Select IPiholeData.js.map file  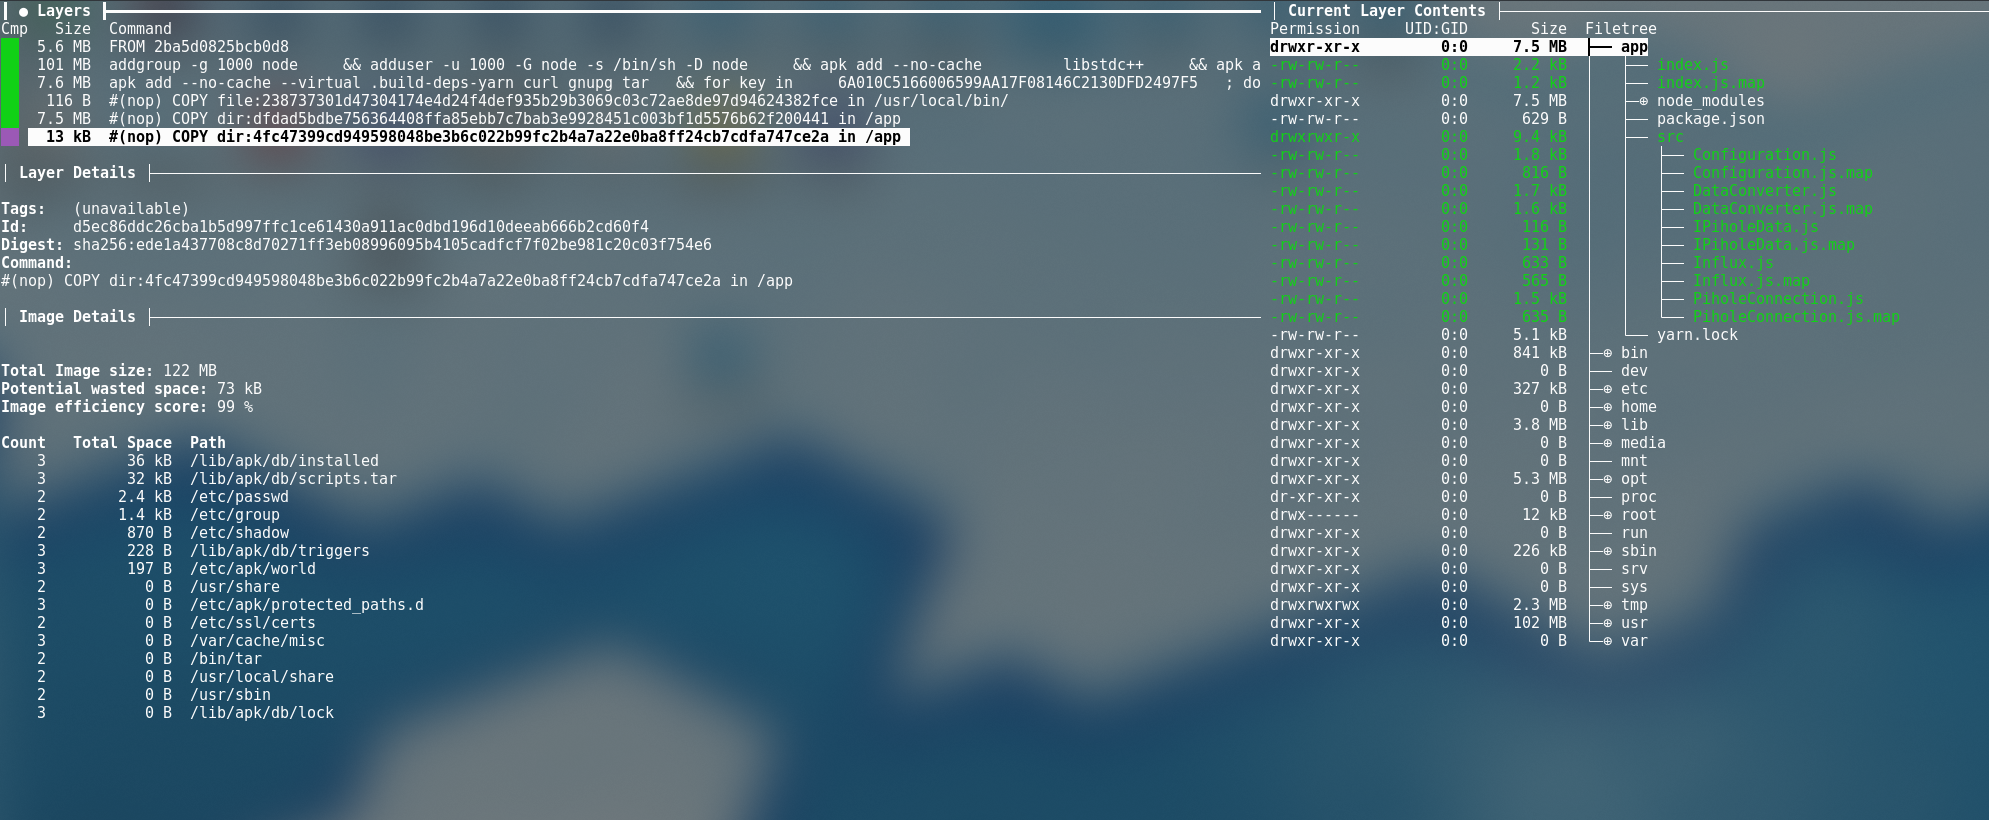(1774, 245)
